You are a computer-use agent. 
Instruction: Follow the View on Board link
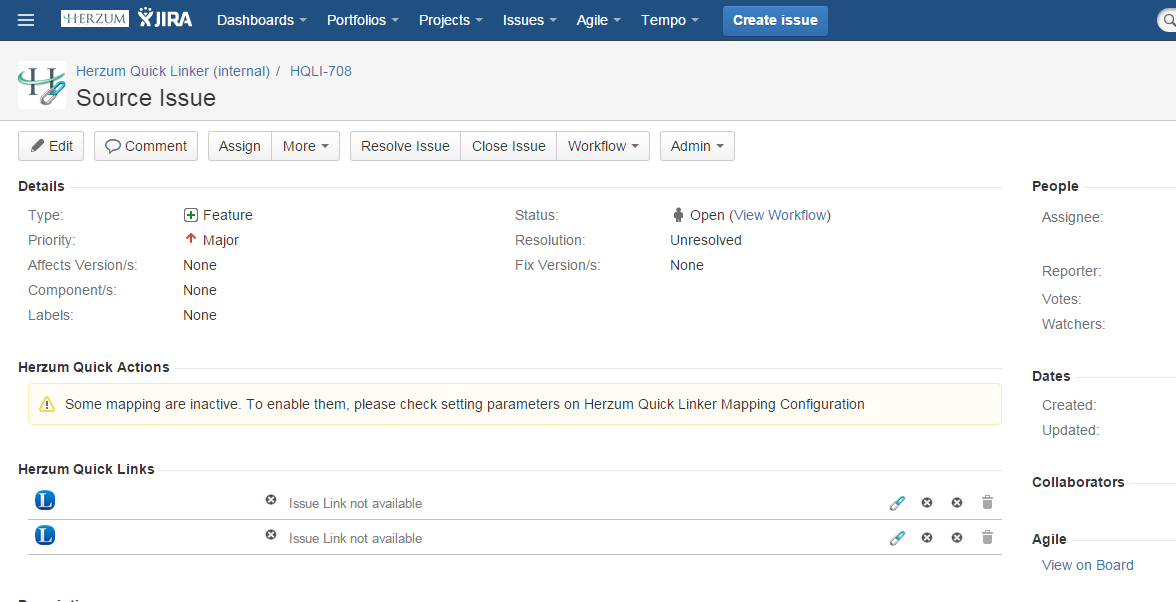[x=1087, y=565]
